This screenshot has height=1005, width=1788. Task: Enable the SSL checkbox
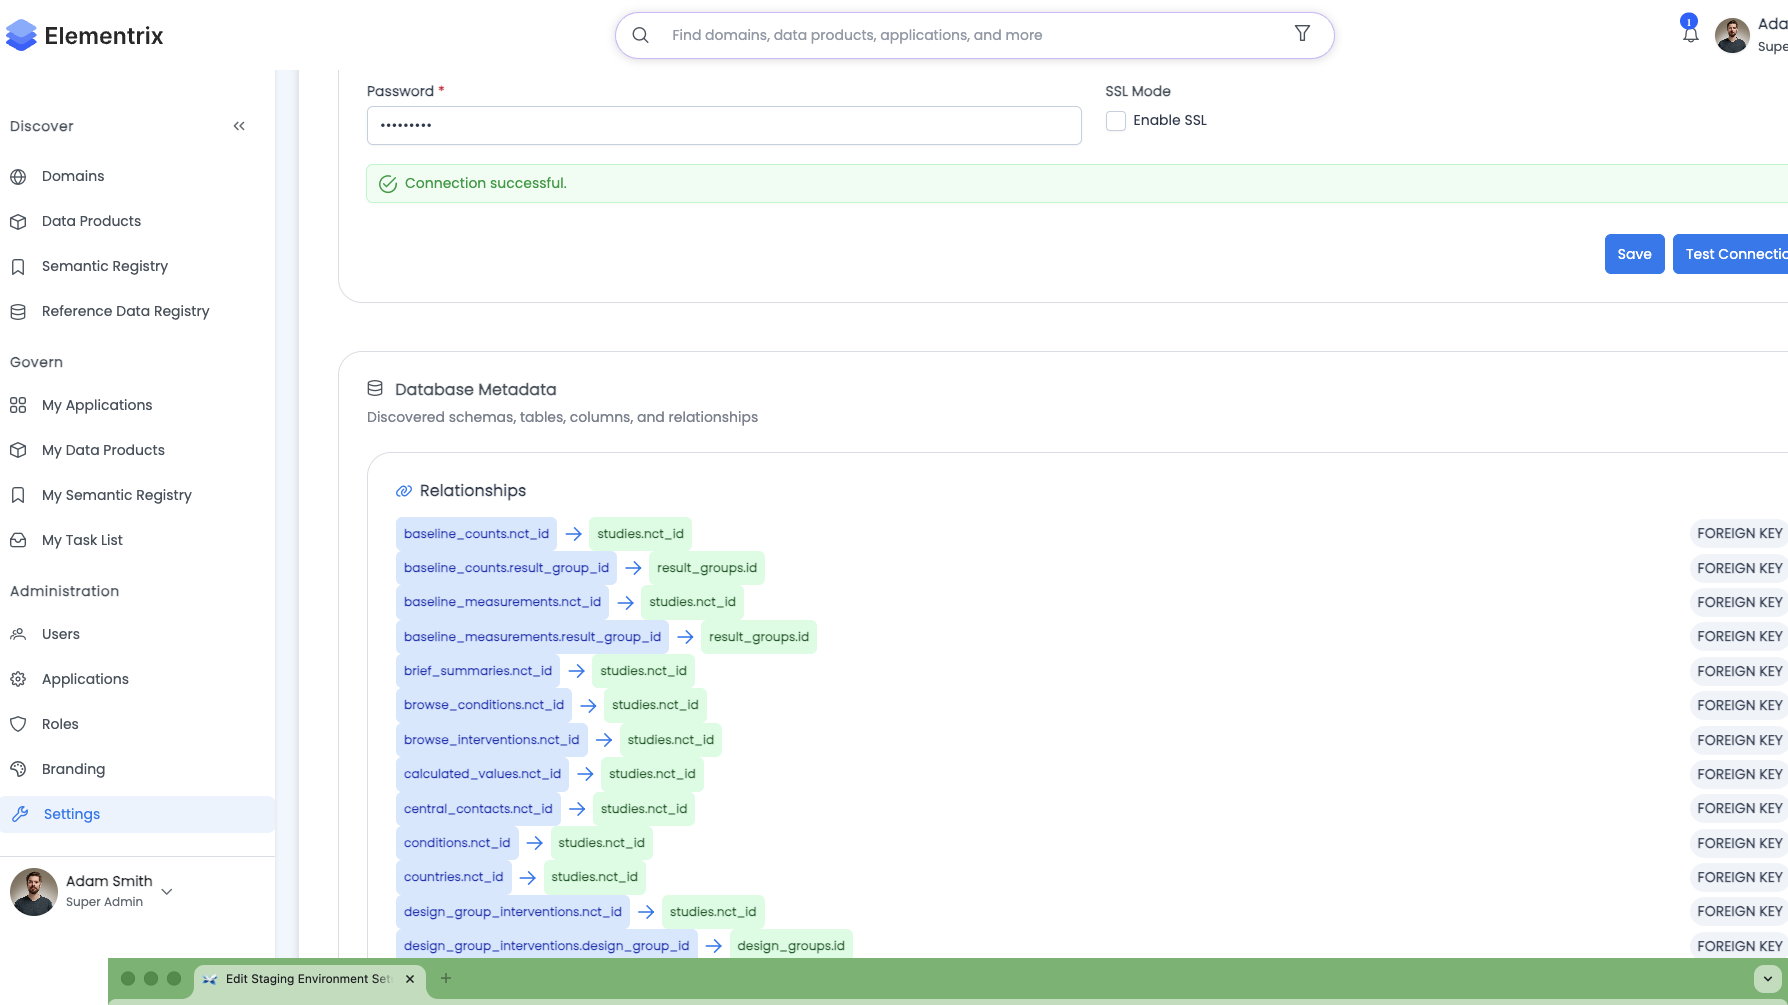point(1116,121)
